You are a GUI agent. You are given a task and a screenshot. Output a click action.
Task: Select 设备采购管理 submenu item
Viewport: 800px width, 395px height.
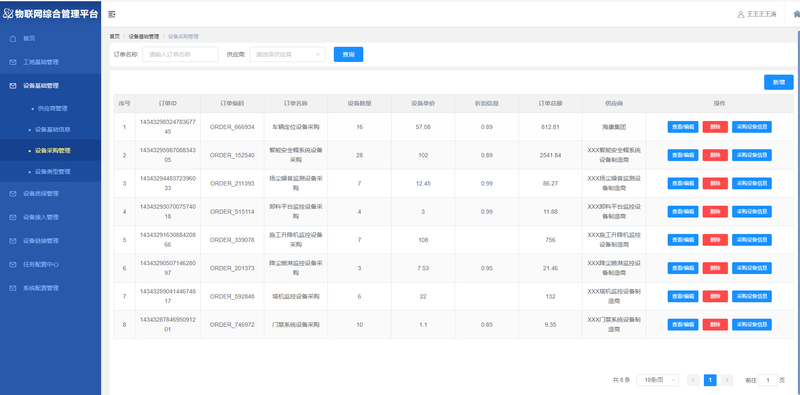[51, 151]
